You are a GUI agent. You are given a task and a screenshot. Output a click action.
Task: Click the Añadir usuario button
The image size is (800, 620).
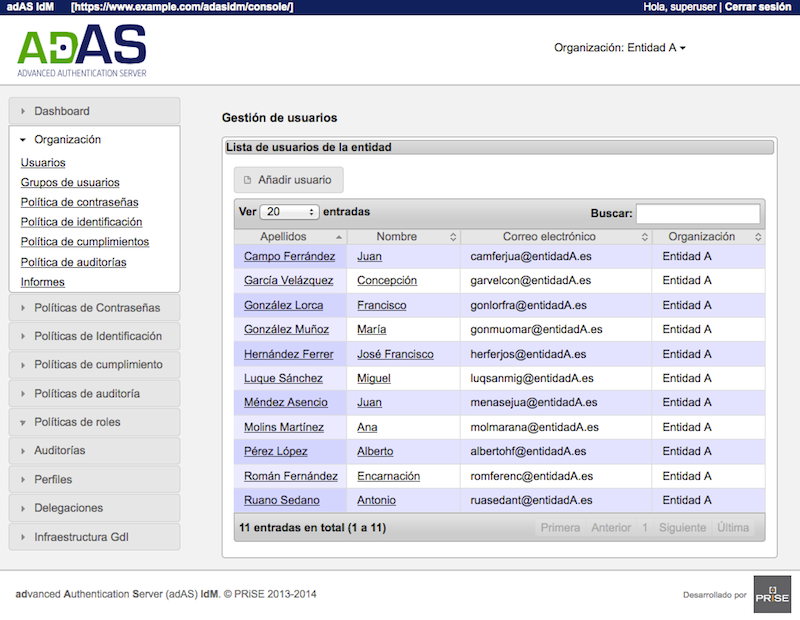pos(288,180)
